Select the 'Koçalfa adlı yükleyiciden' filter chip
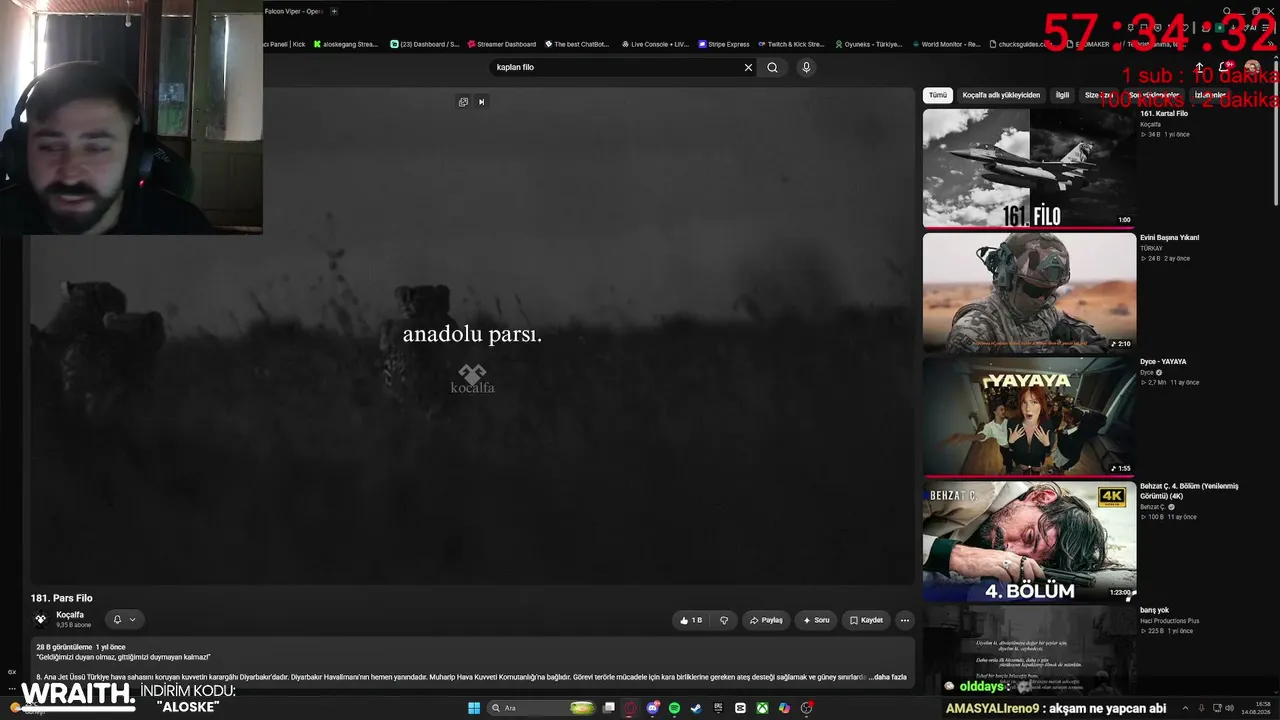 tap(1001, 95)
